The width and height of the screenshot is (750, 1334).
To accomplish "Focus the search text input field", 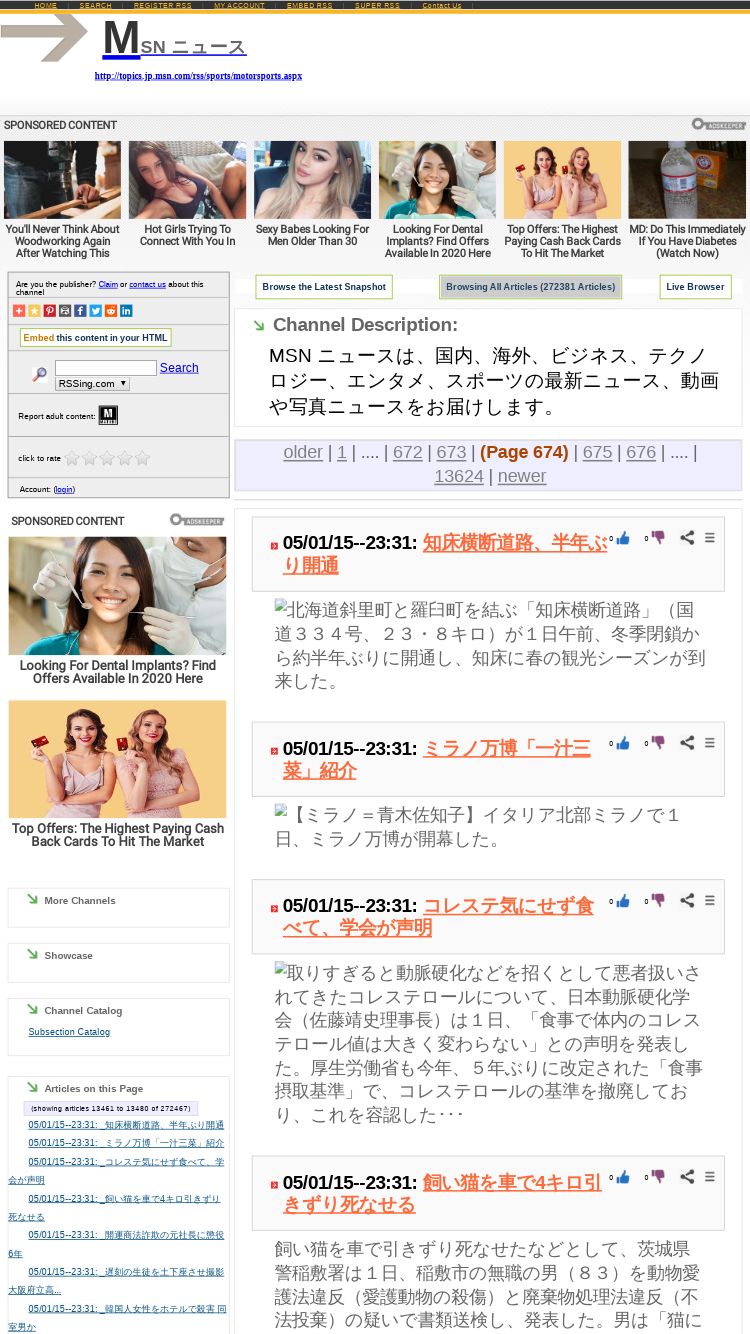I will (106, 368).
